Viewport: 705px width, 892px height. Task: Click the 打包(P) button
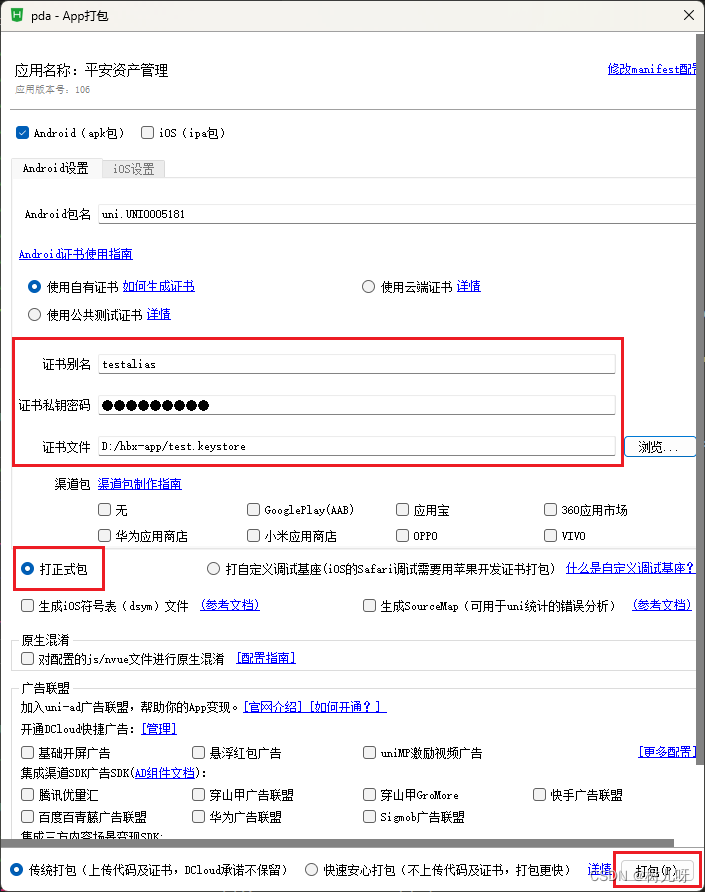657,871
